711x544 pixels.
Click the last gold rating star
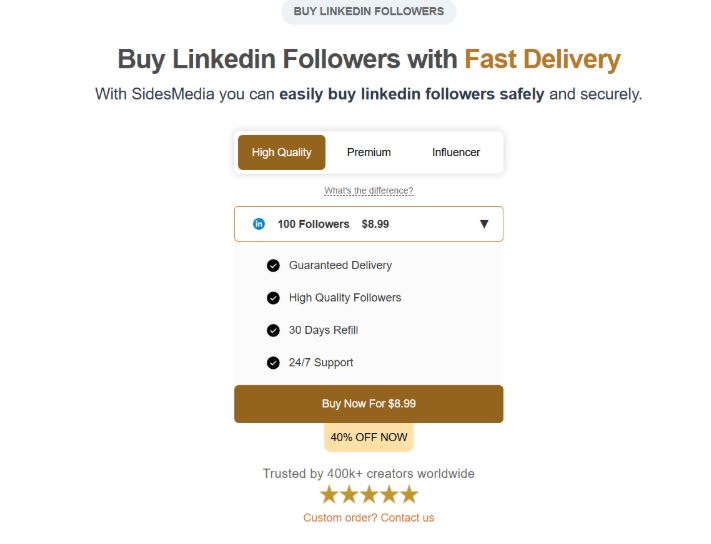[408, 494]
